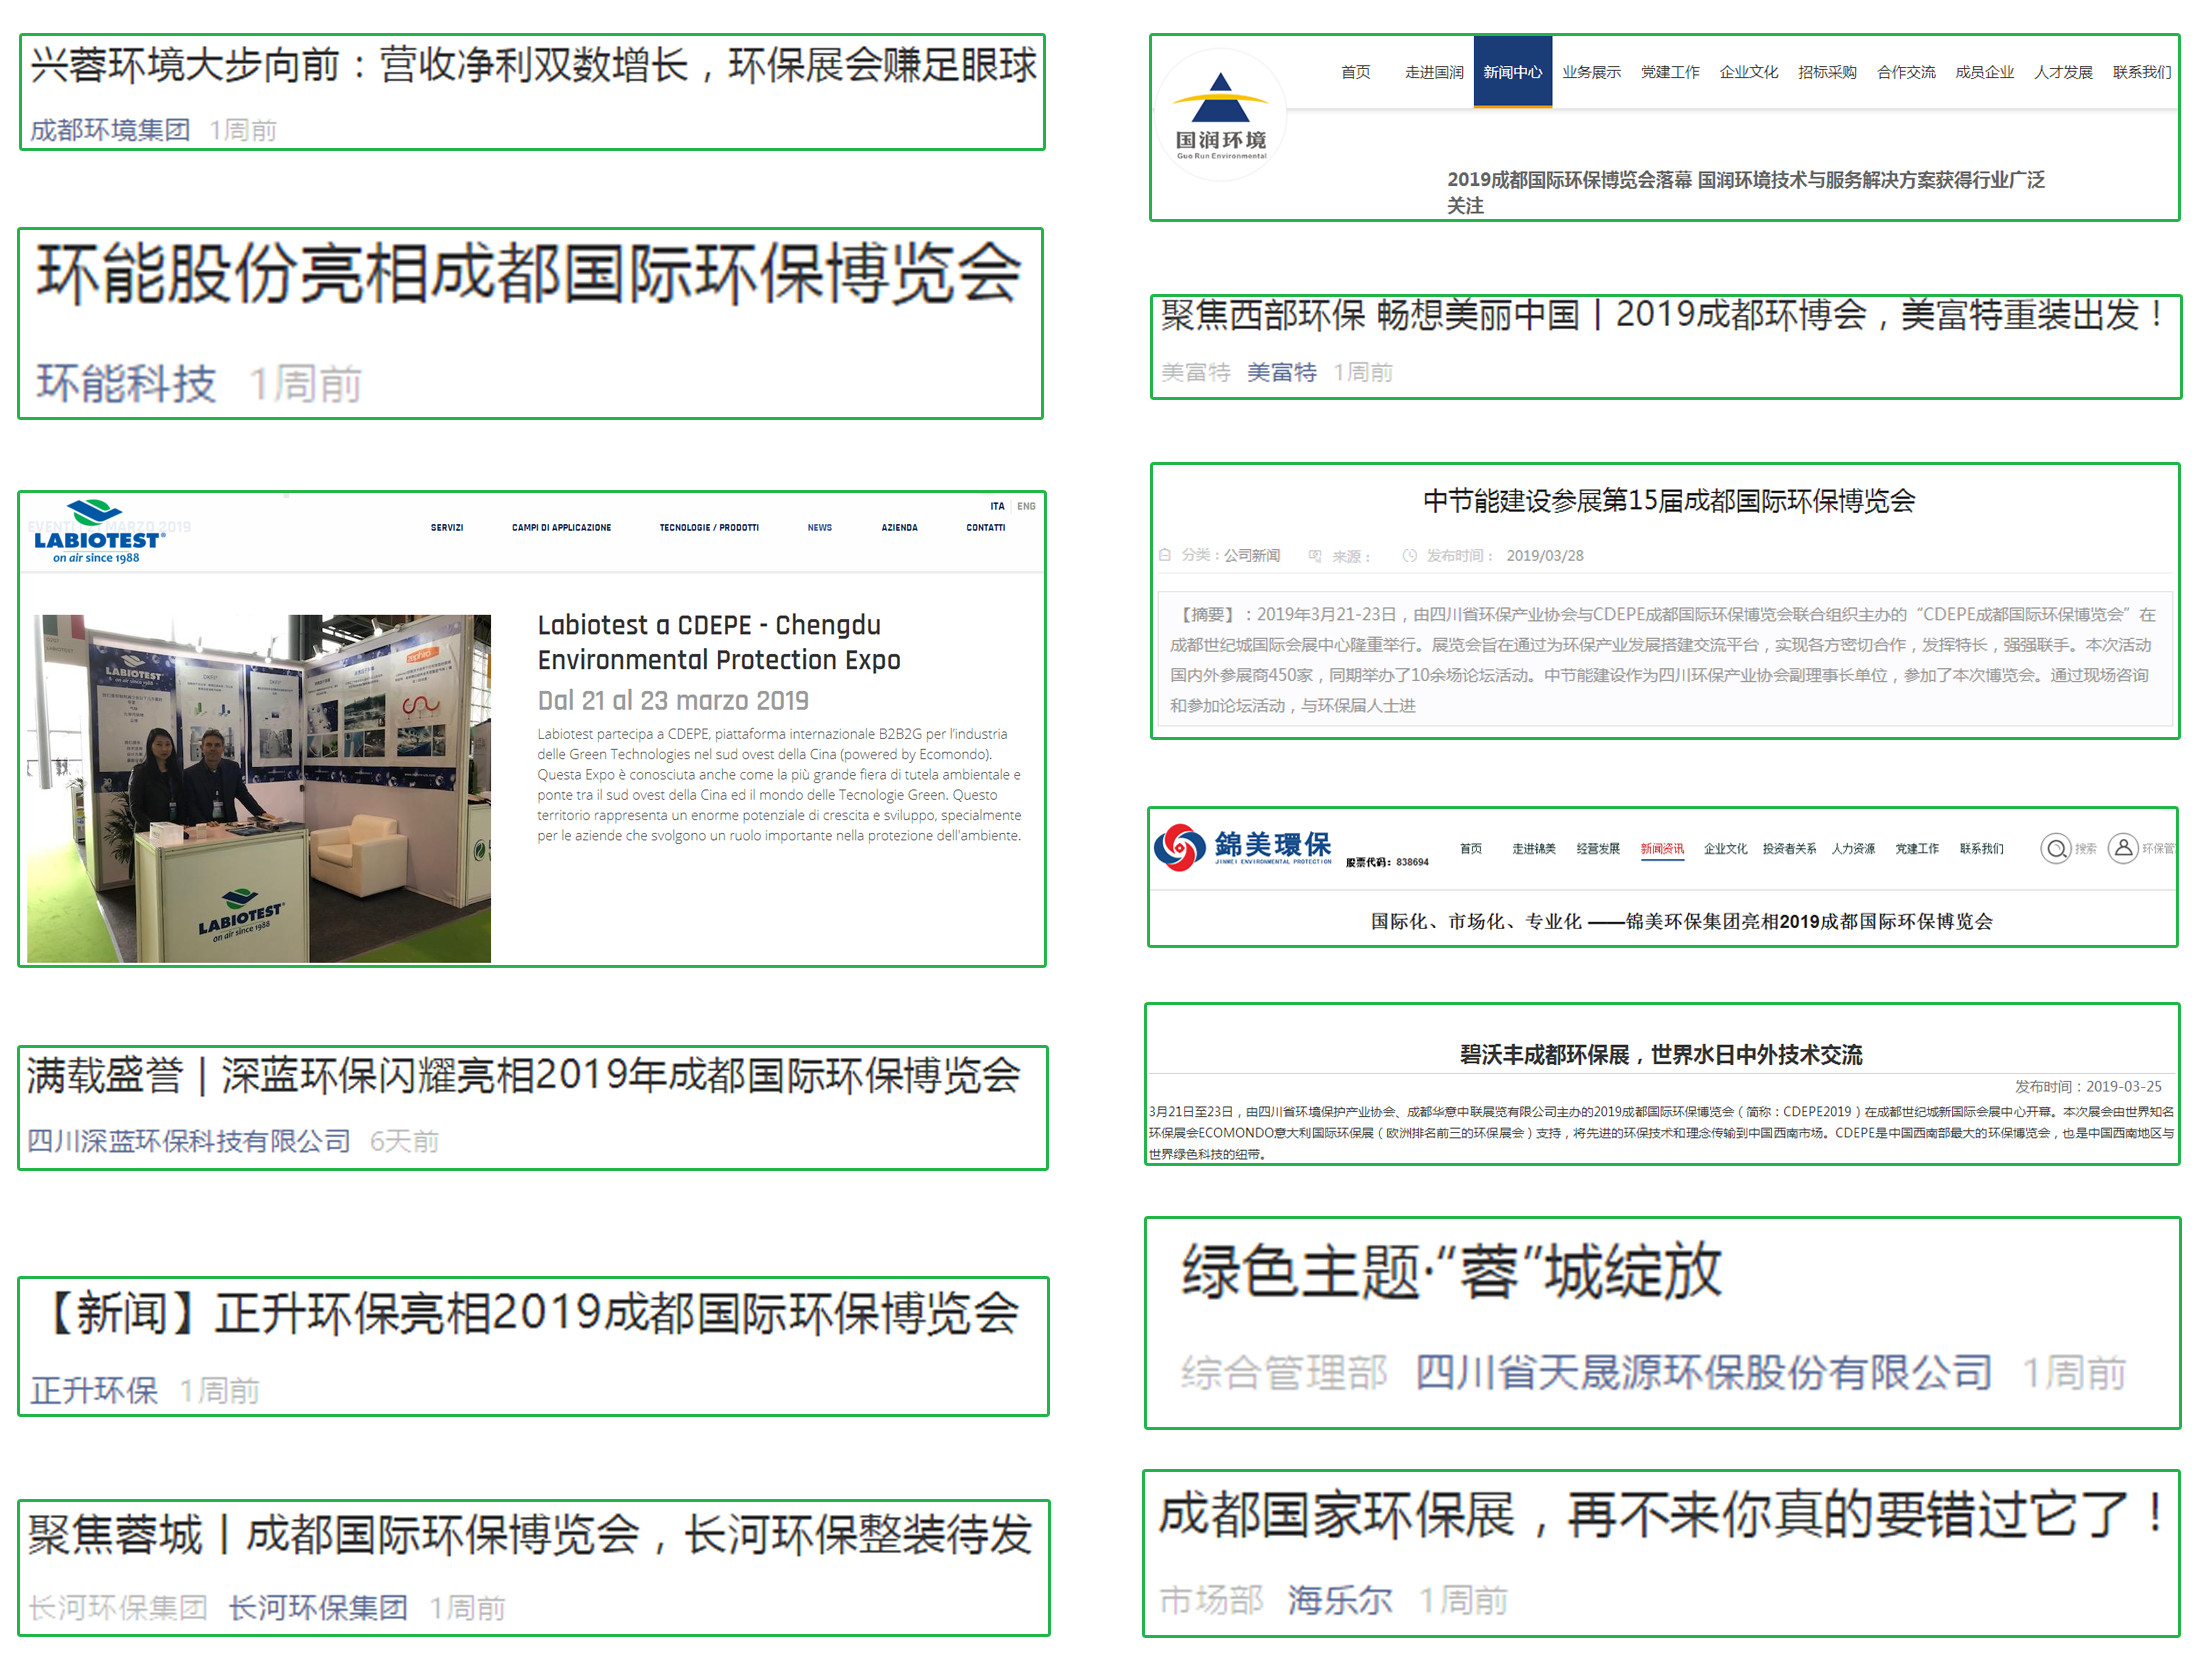
Task: Click the date 2019/03/28
Action: [1545, 555]
